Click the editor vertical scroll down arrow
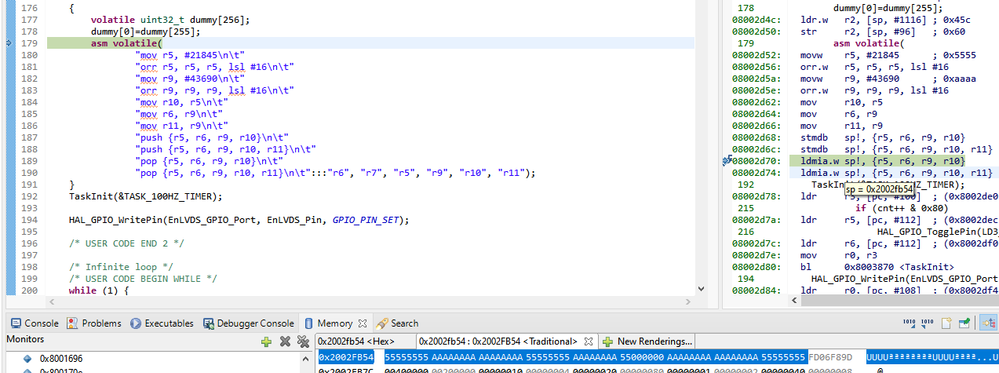Viewport: 999px width, 373px height. 701,289
